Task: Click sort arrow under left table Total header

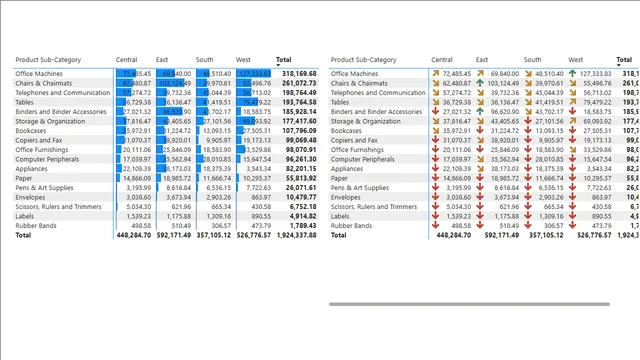Action: click(278, 65)
